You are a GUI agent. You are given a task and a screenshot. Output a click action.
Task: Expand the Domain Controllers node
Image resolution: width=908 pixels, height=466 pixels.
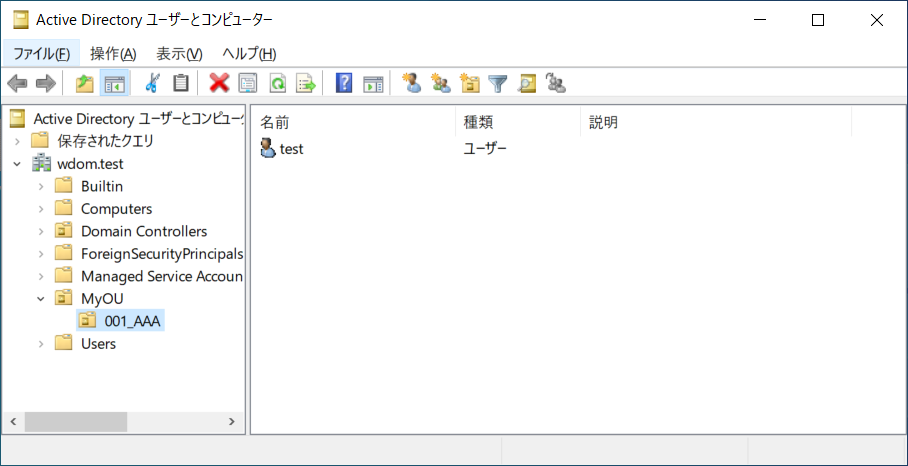tap(41, 232)
